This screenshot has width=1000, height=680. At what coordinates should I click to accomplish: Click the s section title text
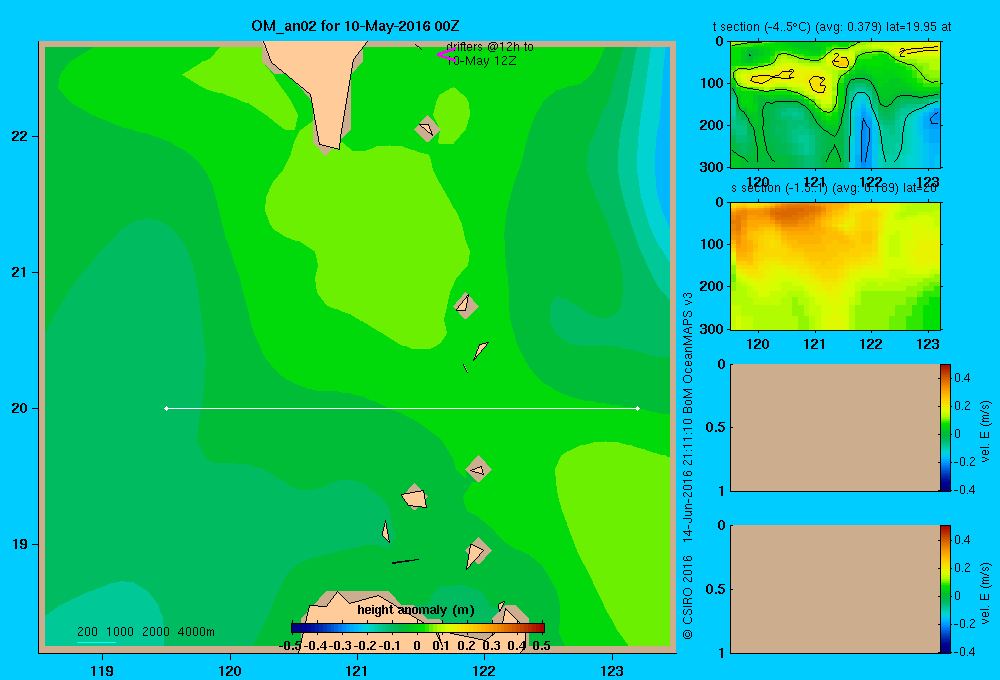pyautogui.click(x=834, y=188)
